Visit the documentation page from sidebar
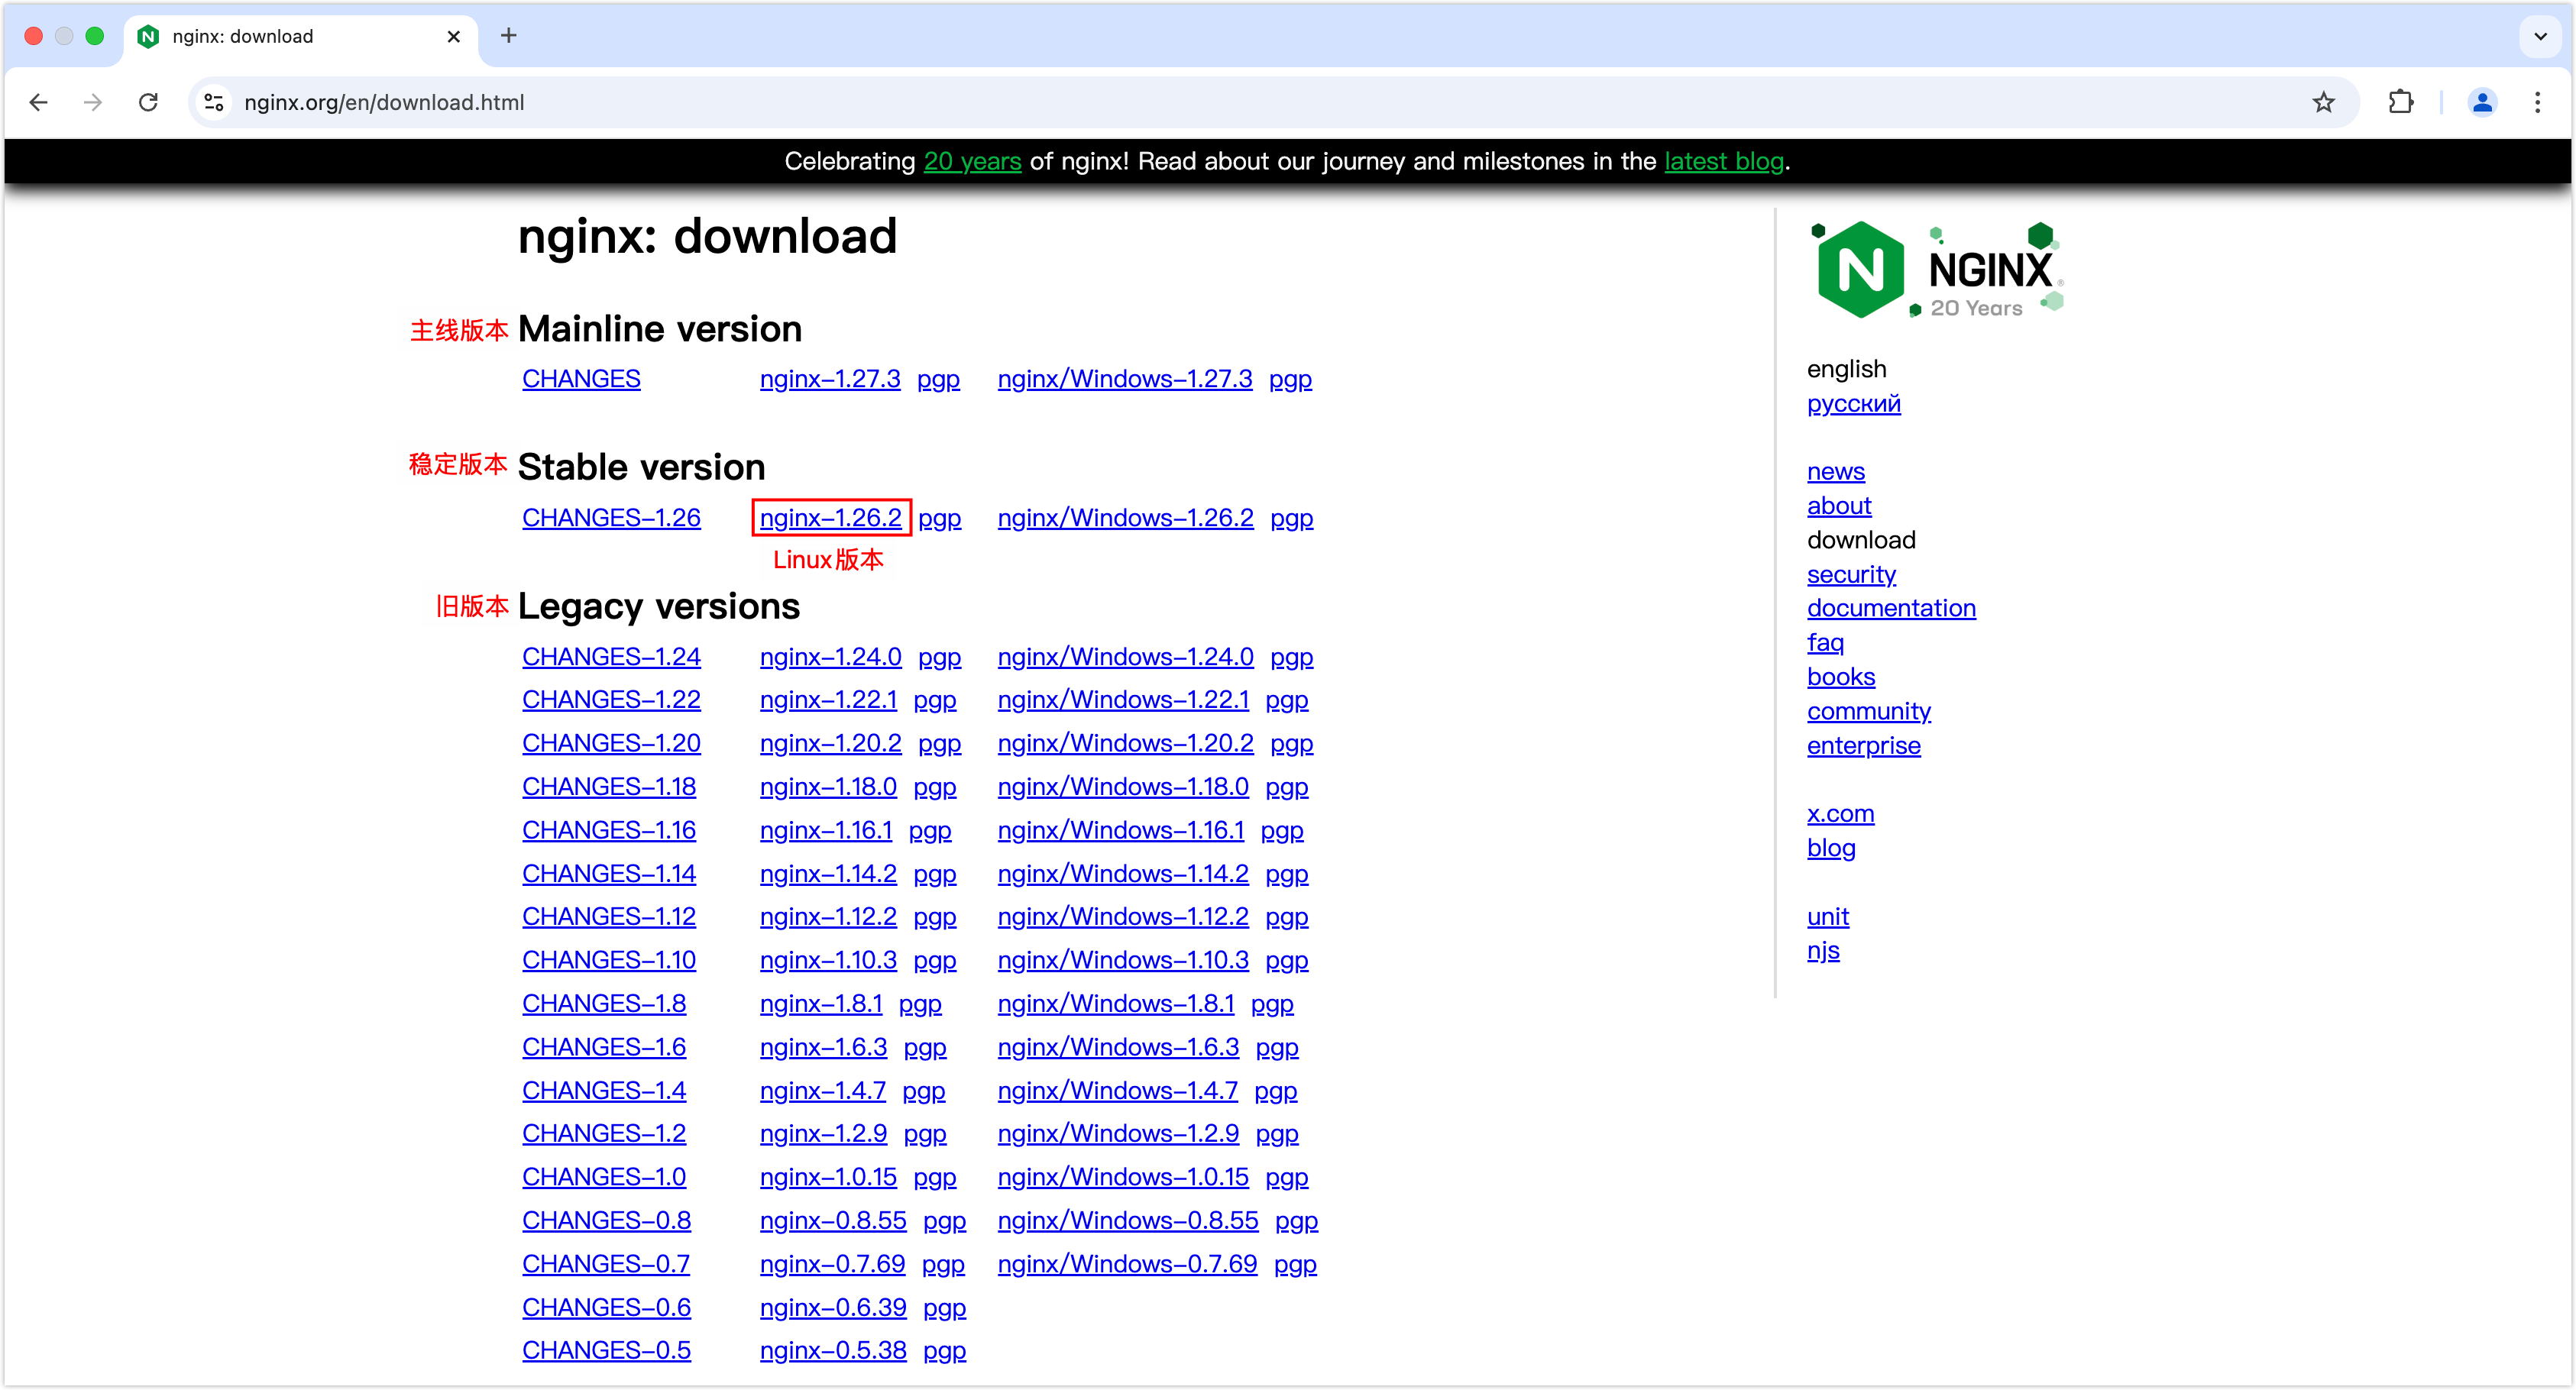2576x1390 pixels. 1891,608
